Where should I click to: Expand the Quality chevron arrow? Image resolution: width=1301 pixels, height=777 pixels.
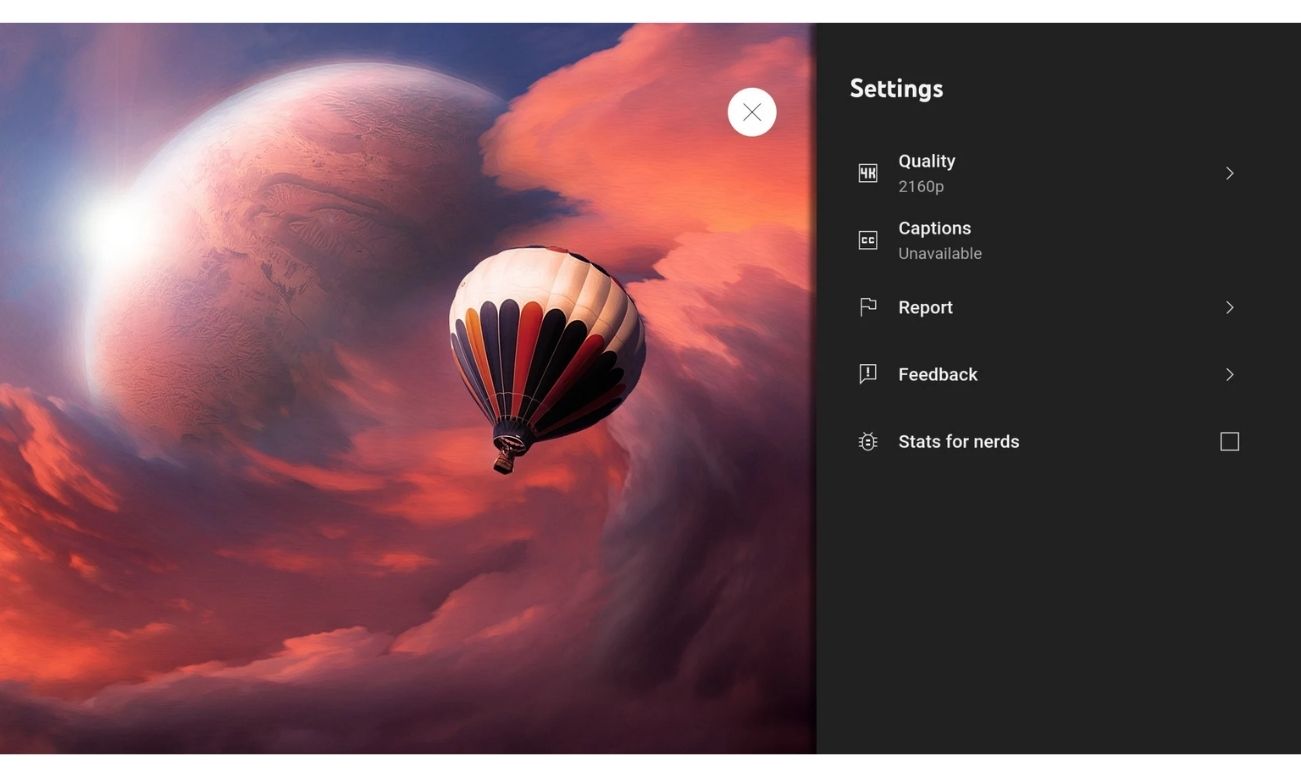click(1229, 174)
